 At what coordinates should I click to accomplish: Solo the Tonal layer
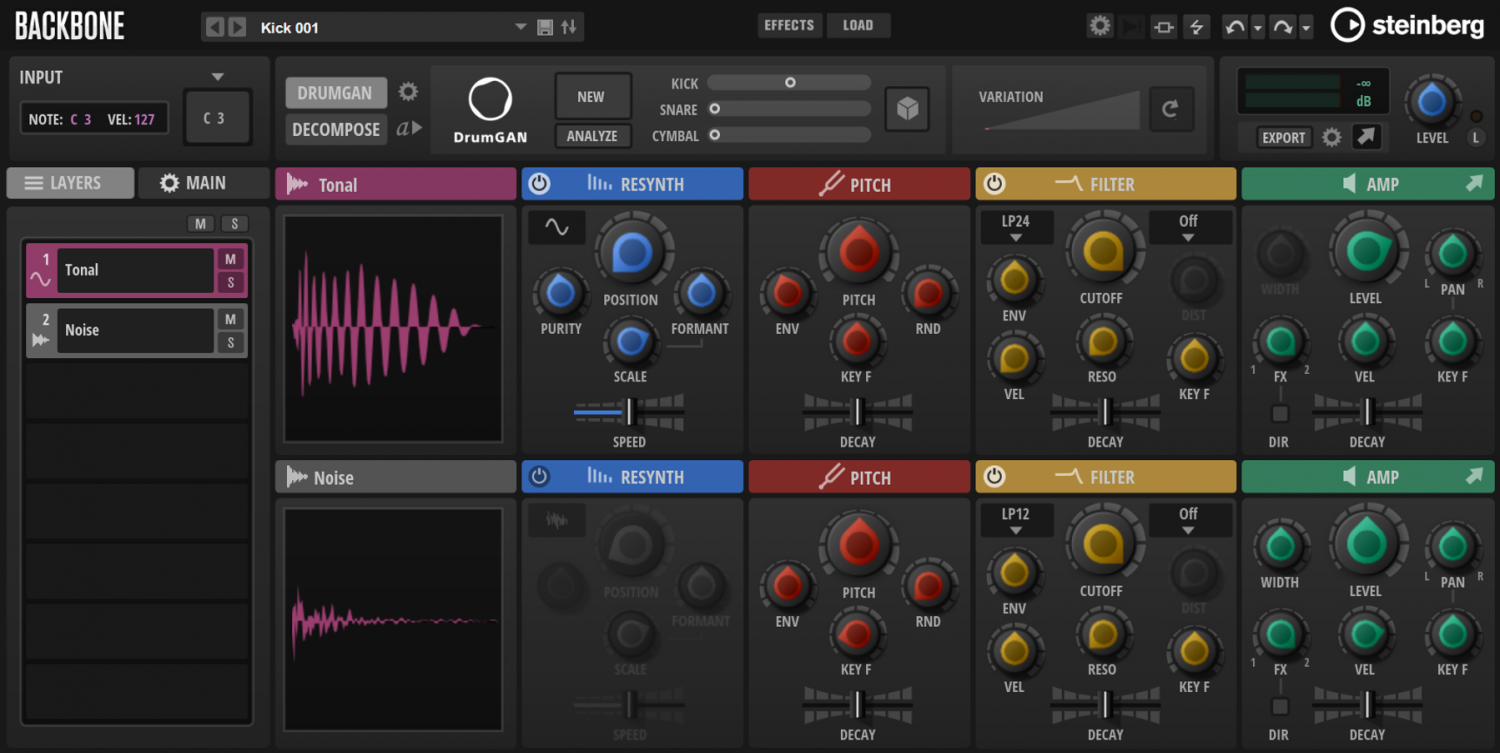[x=230, y=283]
